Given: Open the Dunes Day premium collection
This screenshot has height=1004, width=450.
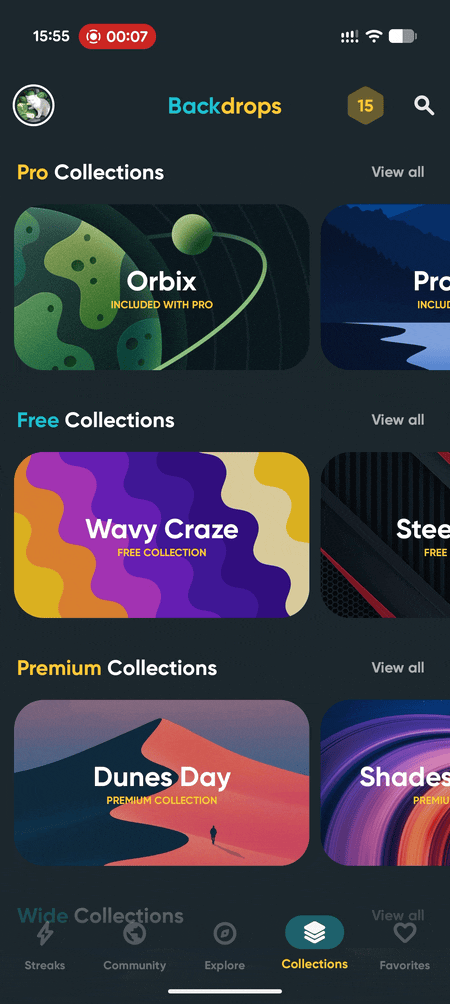Looking at the screenshot, I should coord(161,782).
